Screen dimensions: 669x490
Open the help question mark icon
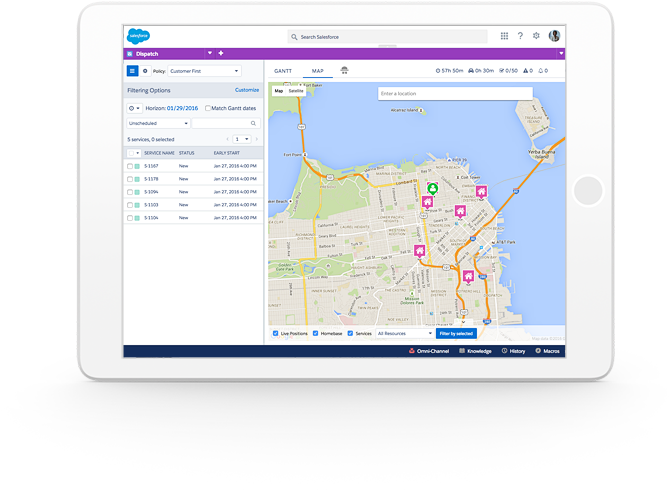520,36
